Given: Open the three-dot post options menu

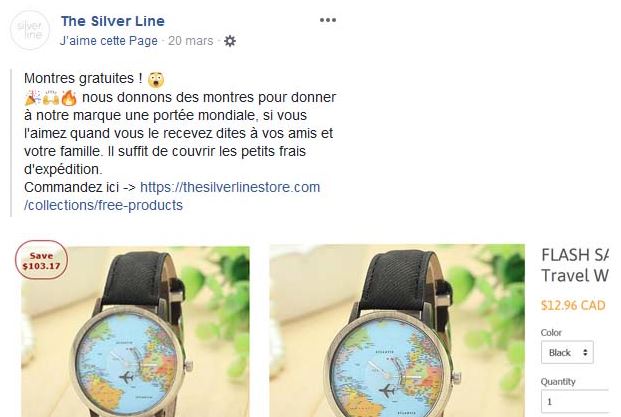Looking at the screenshot, I should [x=328, y=20].
